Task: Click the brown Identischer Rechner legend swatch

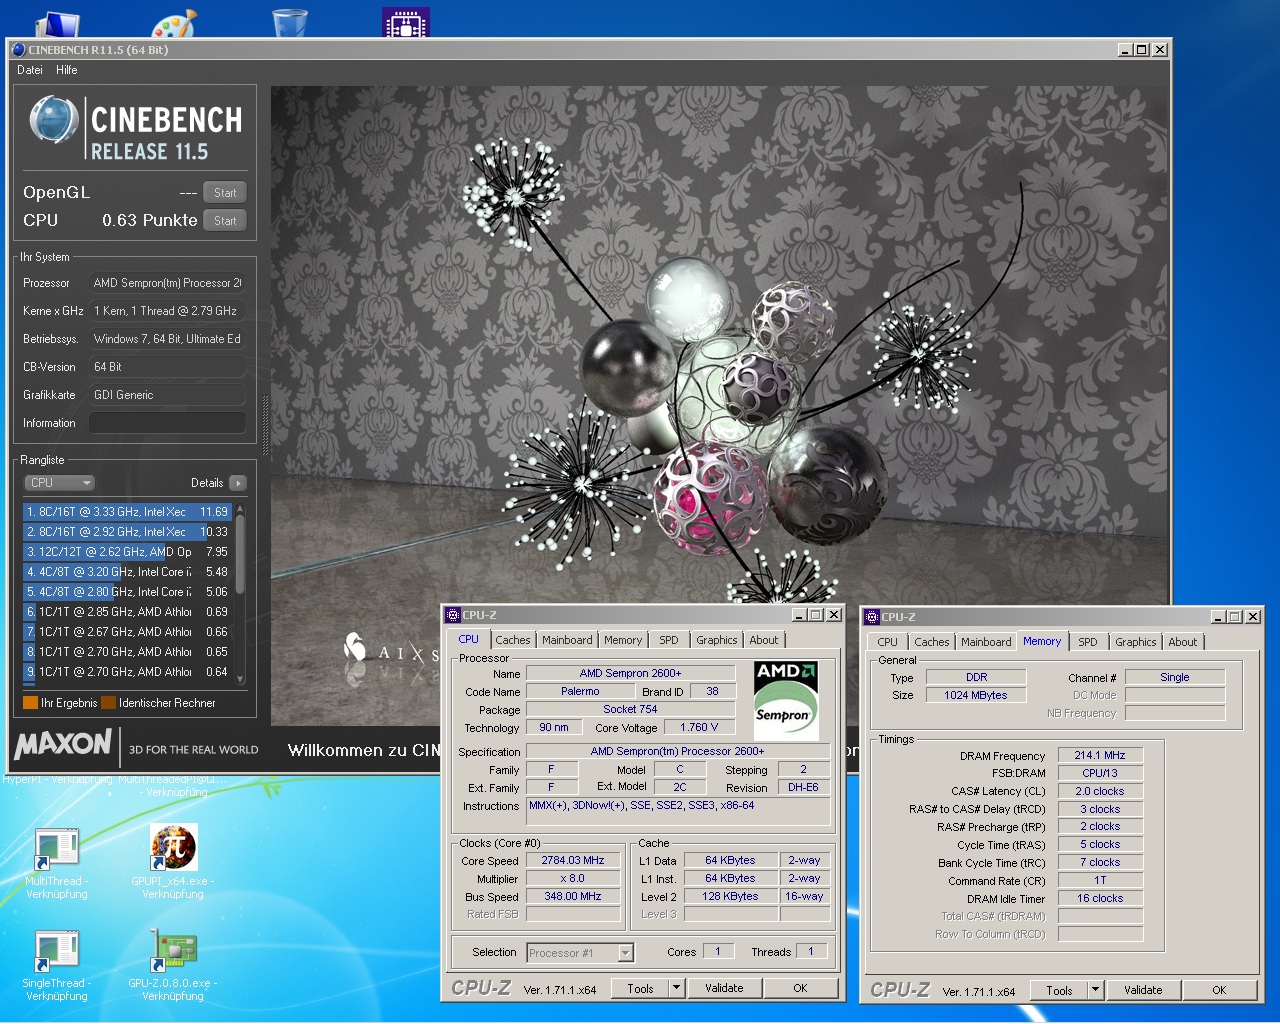Action: pyautogui.click(x=108, y=703)
